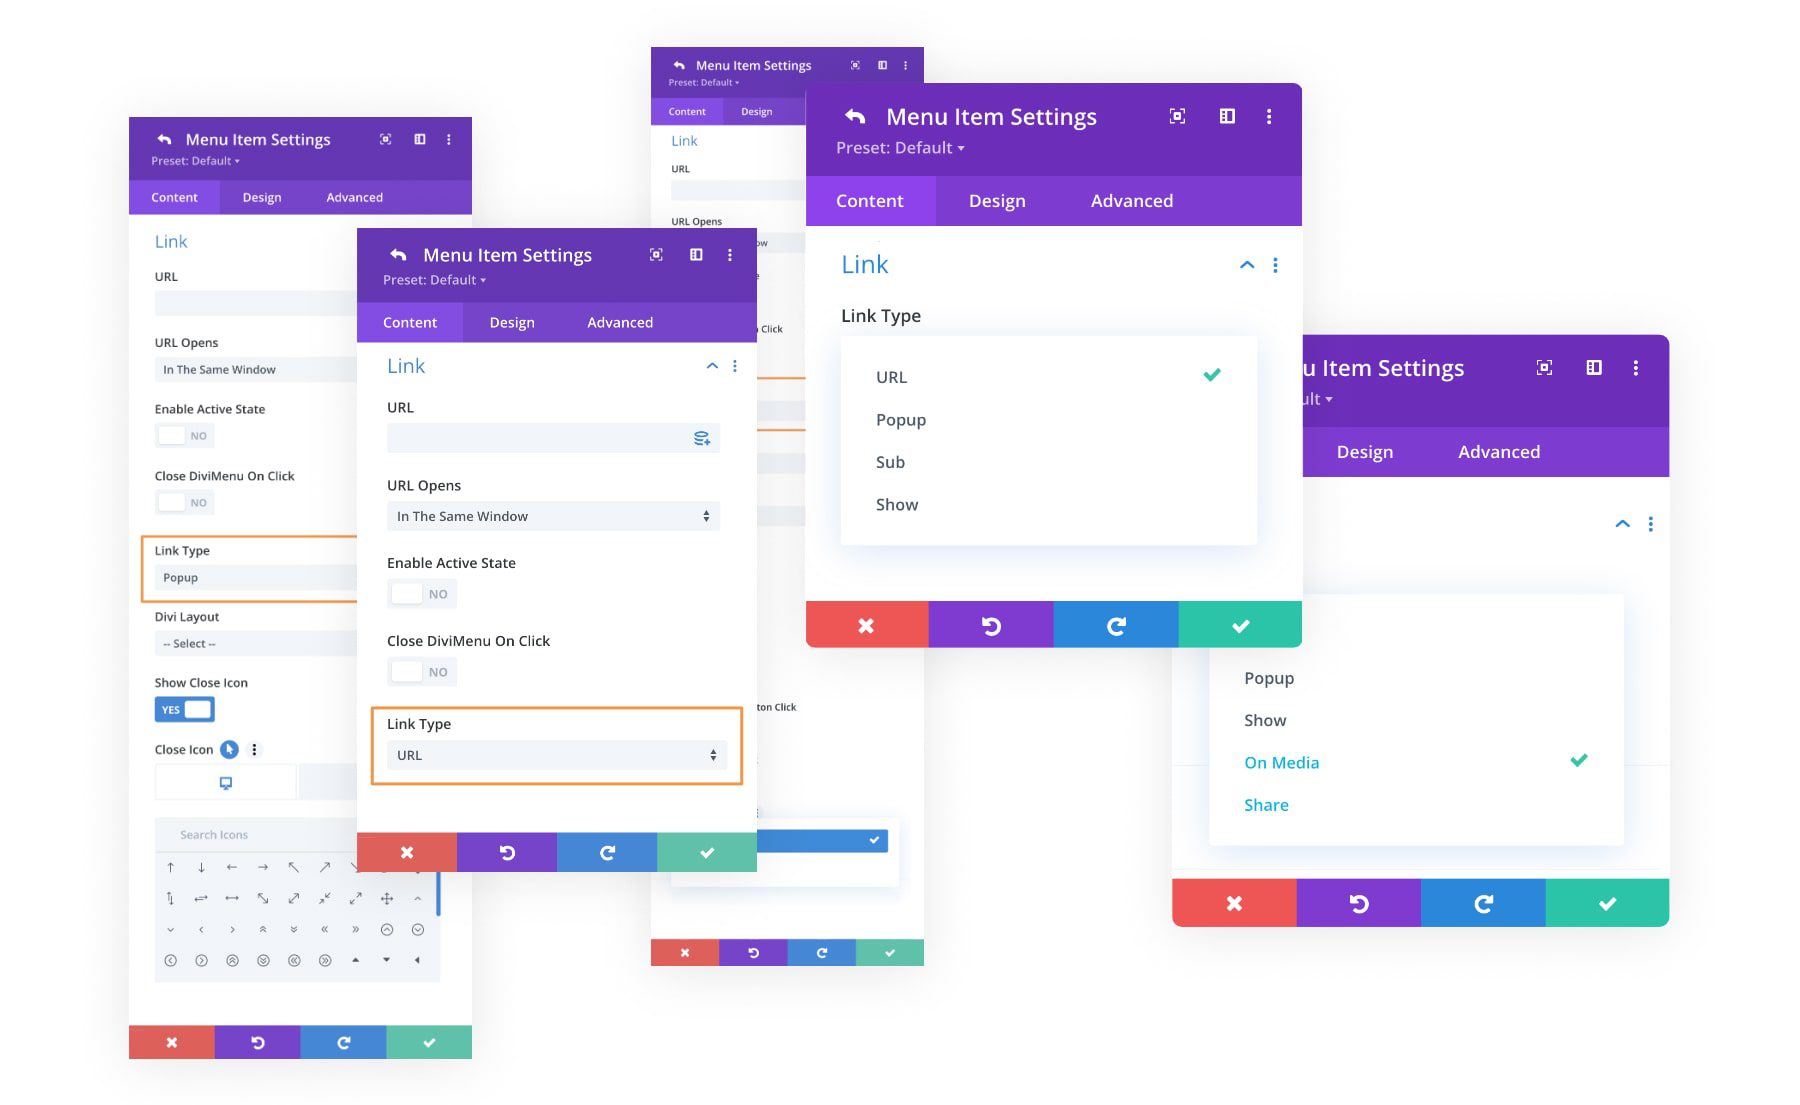
Task: Open URL Opens dropdown with sort arrows
Action: pyautogui.click(x=553, y=516)
